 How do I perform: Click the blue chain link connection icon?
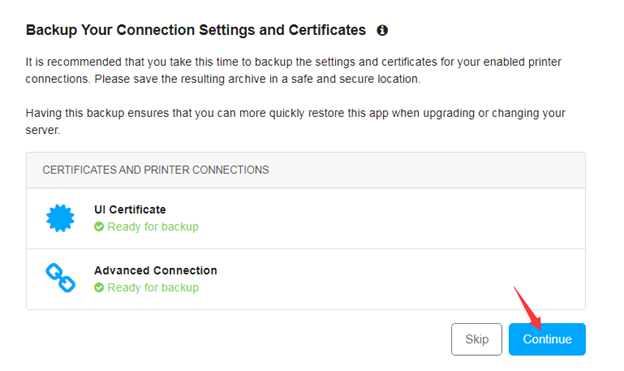coord(60,278)
